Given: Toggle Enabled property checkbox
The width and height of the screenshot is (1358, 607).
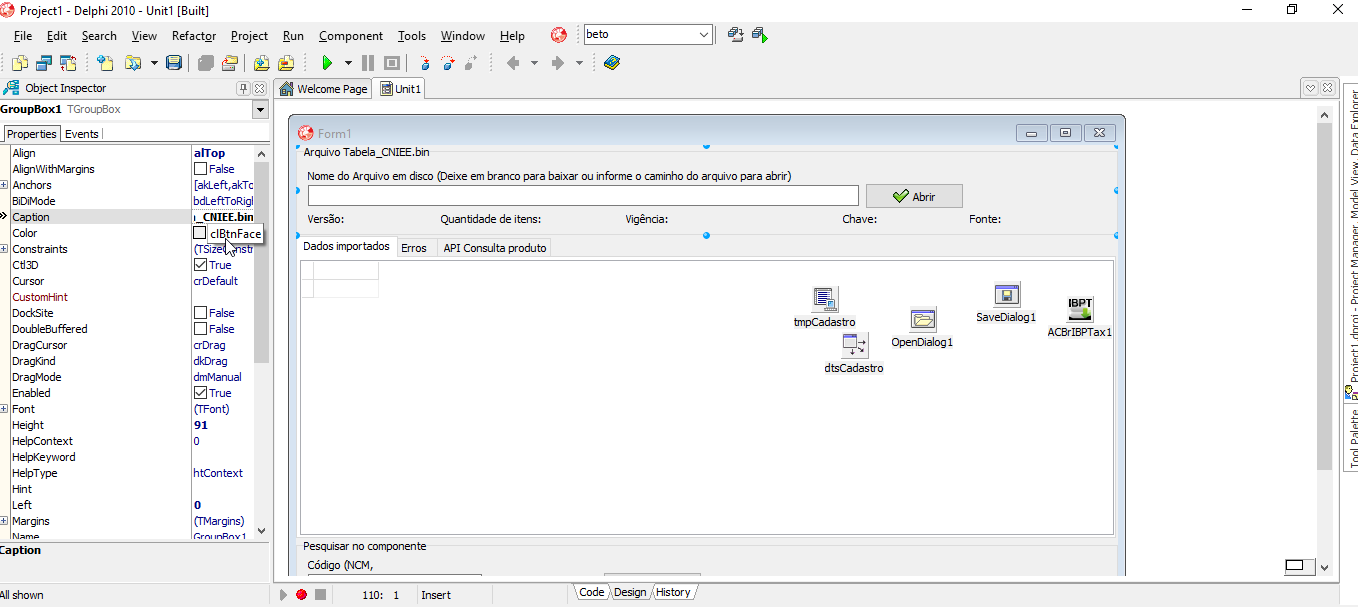Looking at the screenshot, I should click(200, 393).
